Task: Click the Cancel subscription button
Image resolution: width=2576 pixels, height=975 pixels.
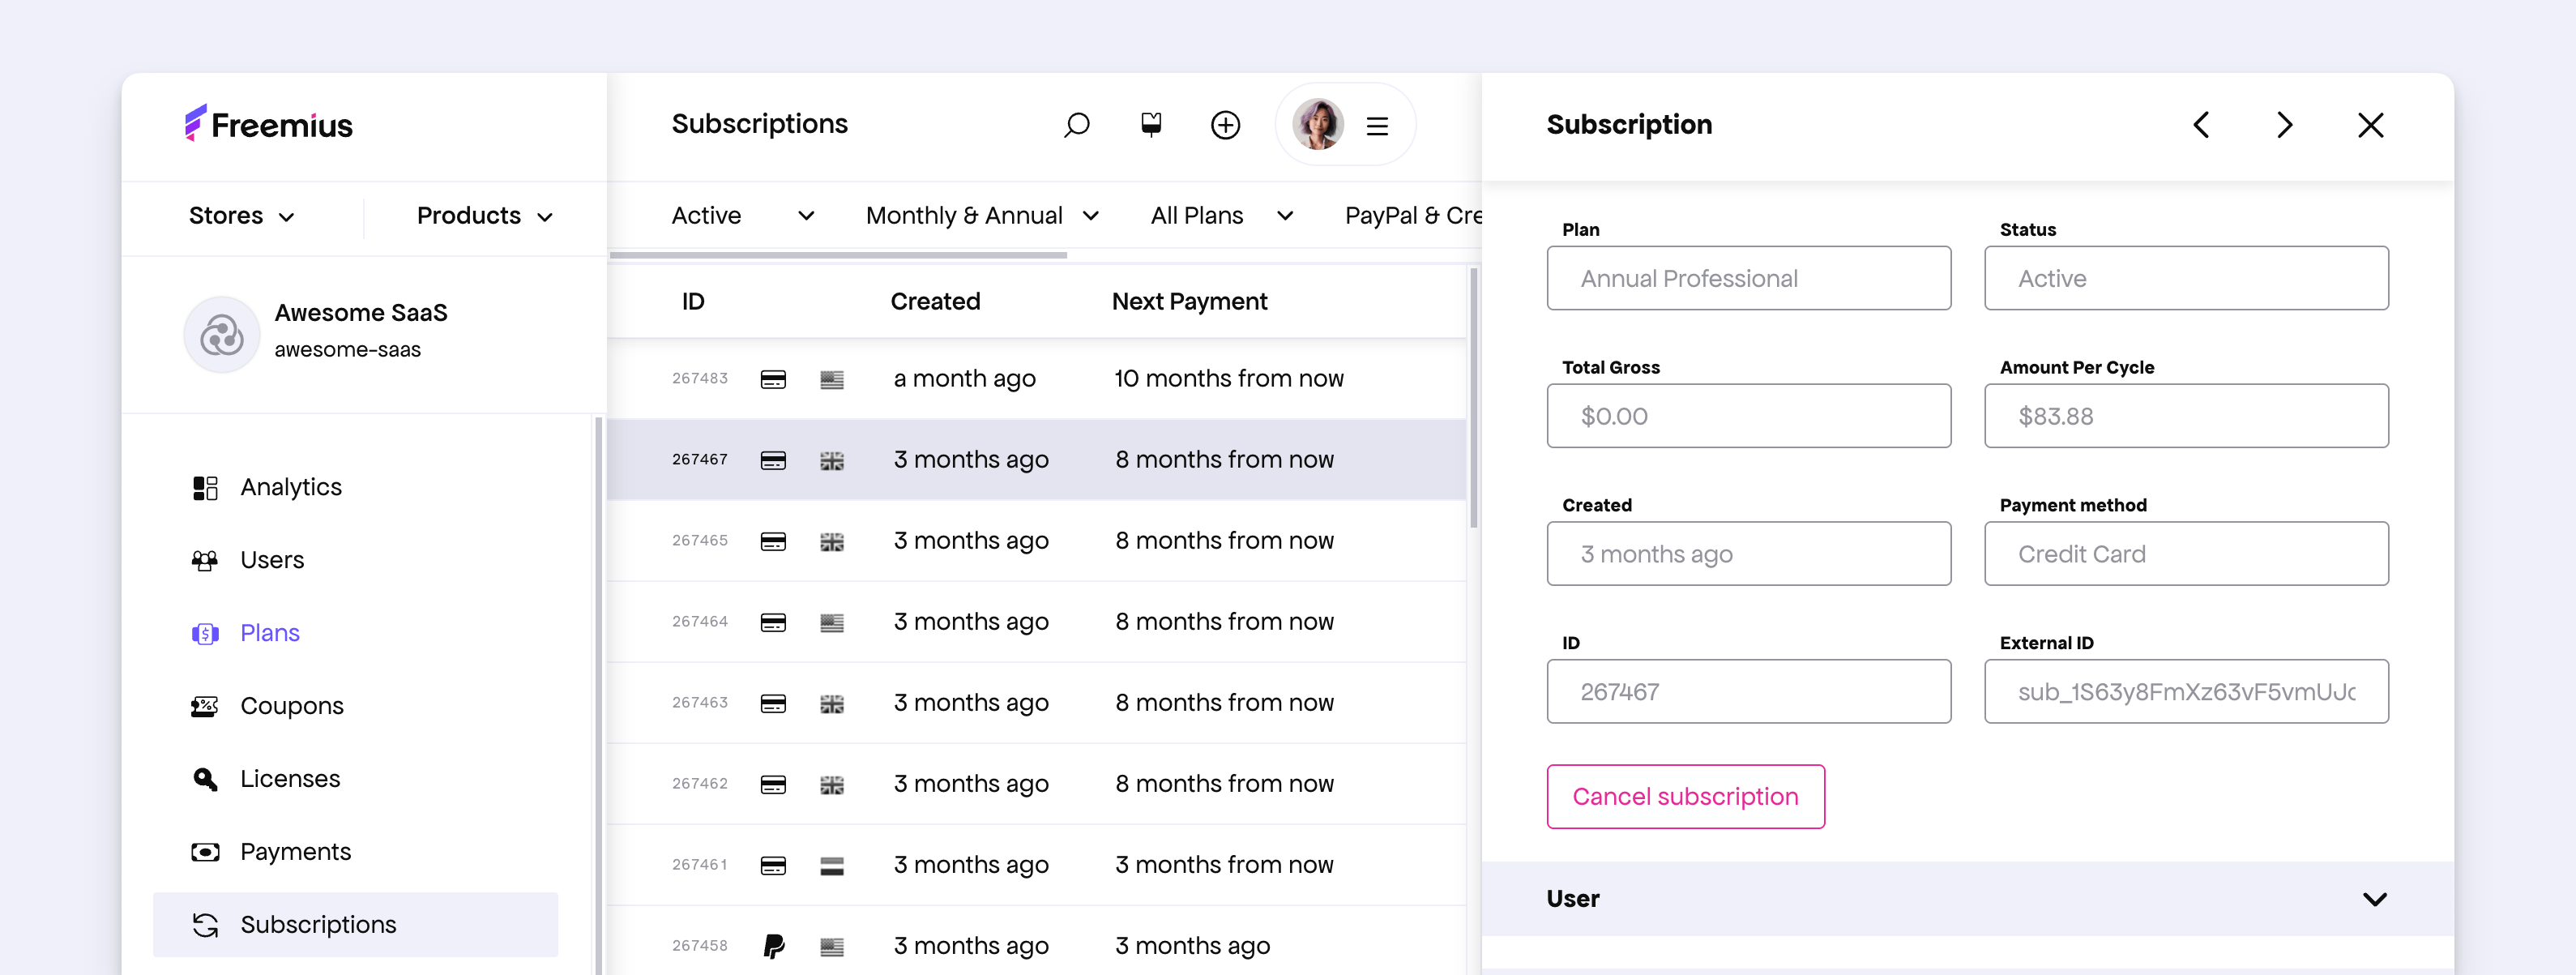Action: [x=1685, y=797]
